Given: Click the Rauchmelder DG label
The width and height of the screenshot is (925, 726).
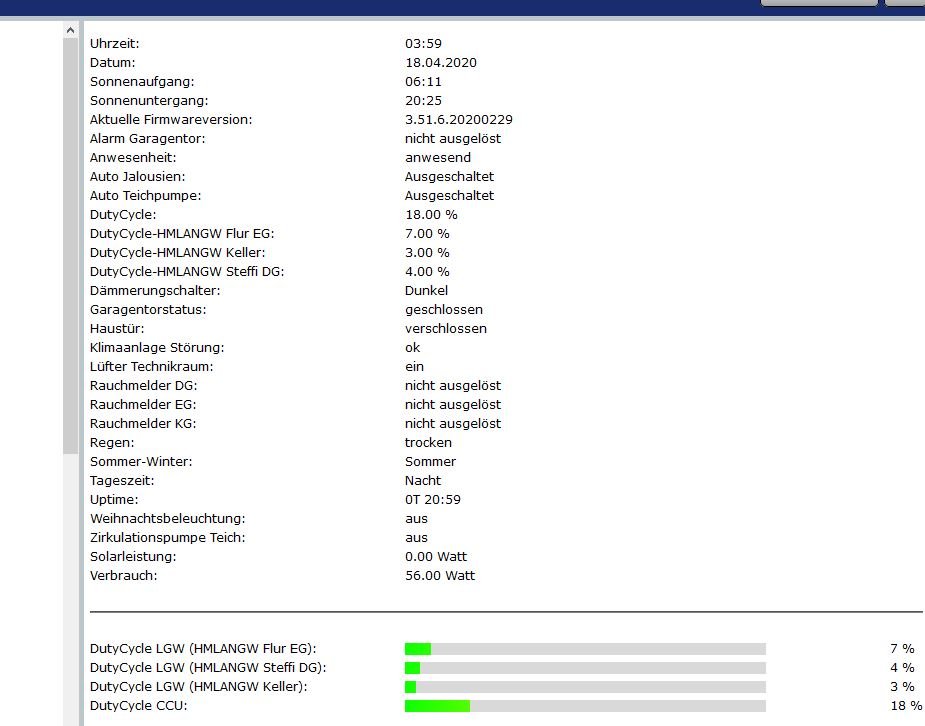Looking at the screenshot, I should (143, 386).
